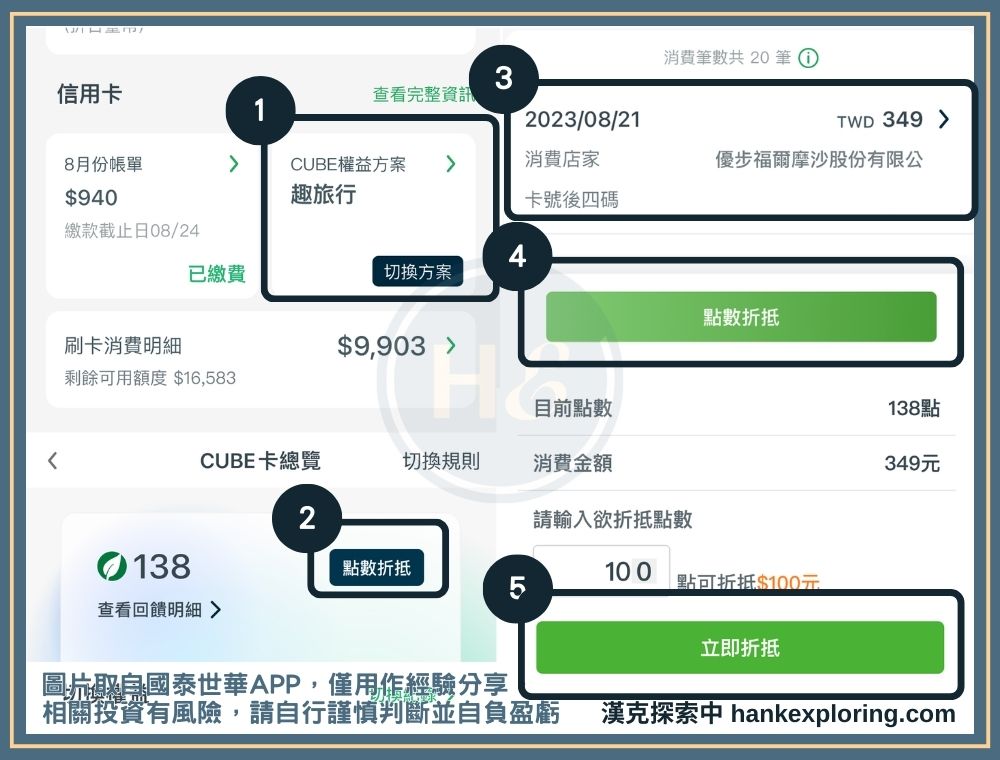
Task: Click the CUBE卡總覽 page title
Action: 260,461
